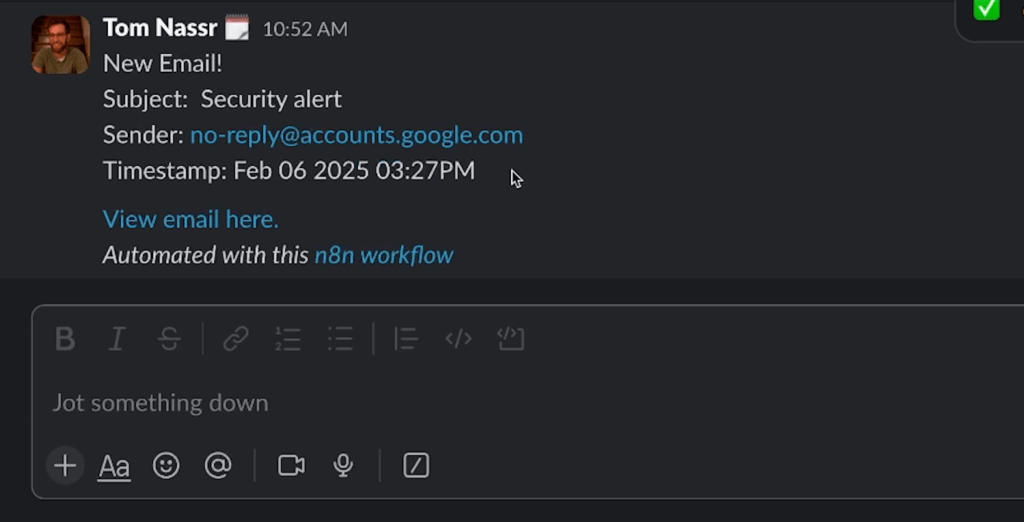Open no-reply@accounts.google.com sender link
1024x522 pixels.
(356, 135)
